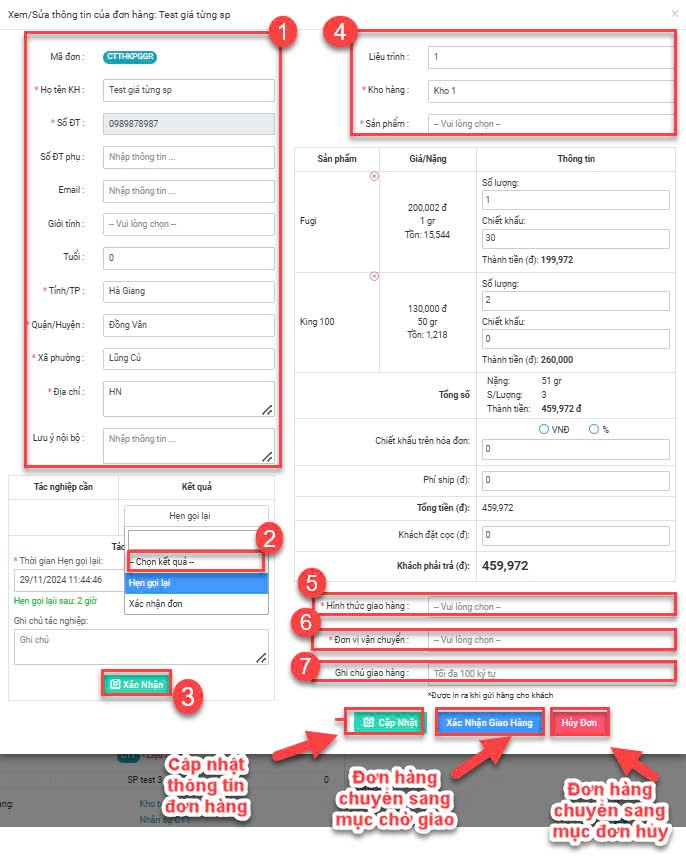The image size is (686, 864).
Task: Remove the Fugi product from order
Action: (x=374, y=176)
